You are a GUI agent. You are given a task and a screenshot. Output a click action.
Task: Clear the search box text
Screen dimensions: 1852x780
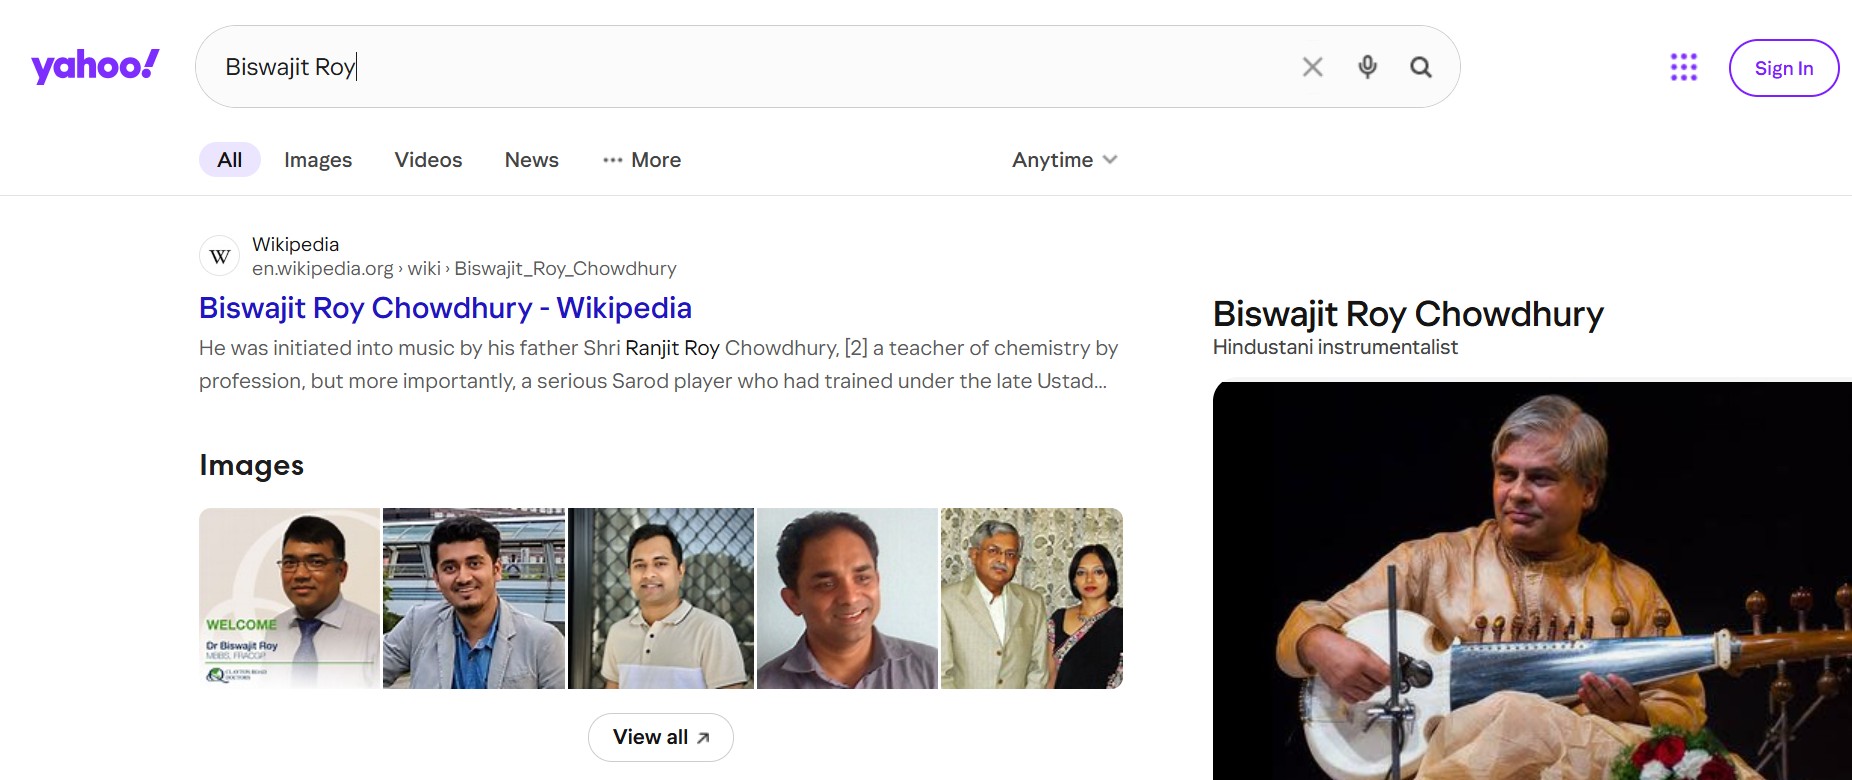(1312, 67)
